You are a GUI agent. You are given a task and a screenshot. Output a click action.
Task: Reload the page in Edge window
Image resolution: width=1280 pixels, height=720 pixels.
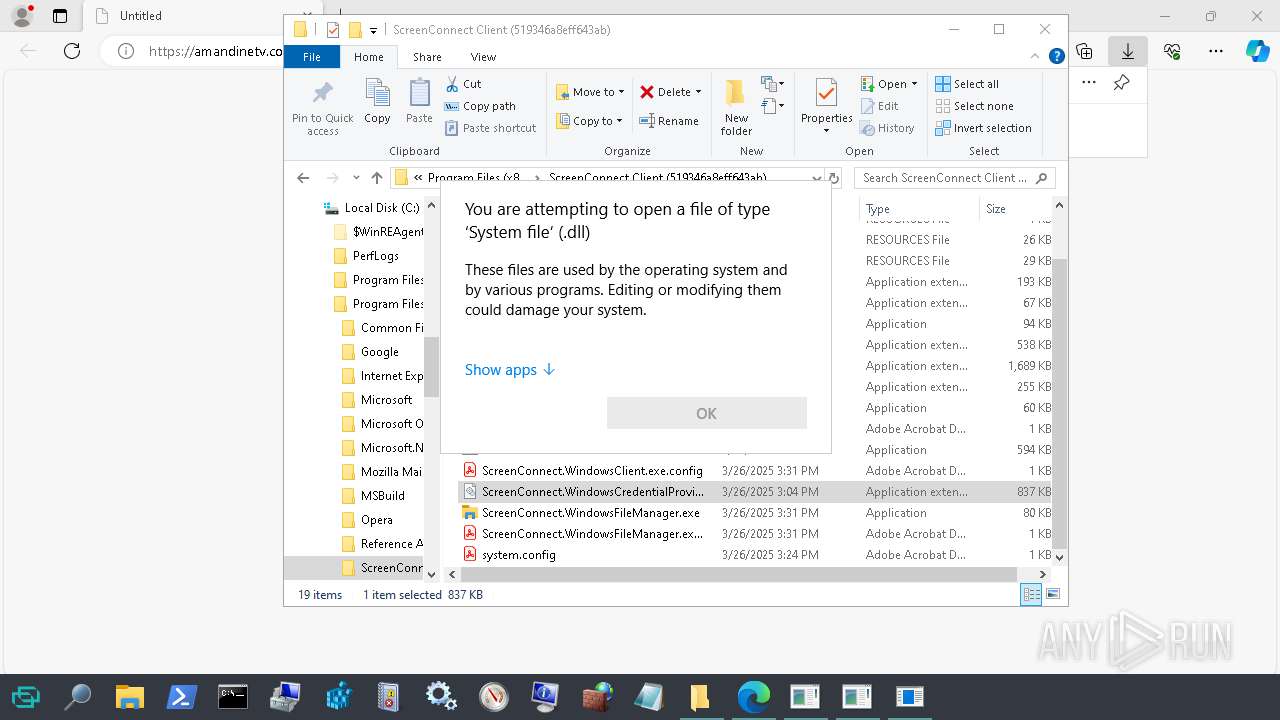72,51
